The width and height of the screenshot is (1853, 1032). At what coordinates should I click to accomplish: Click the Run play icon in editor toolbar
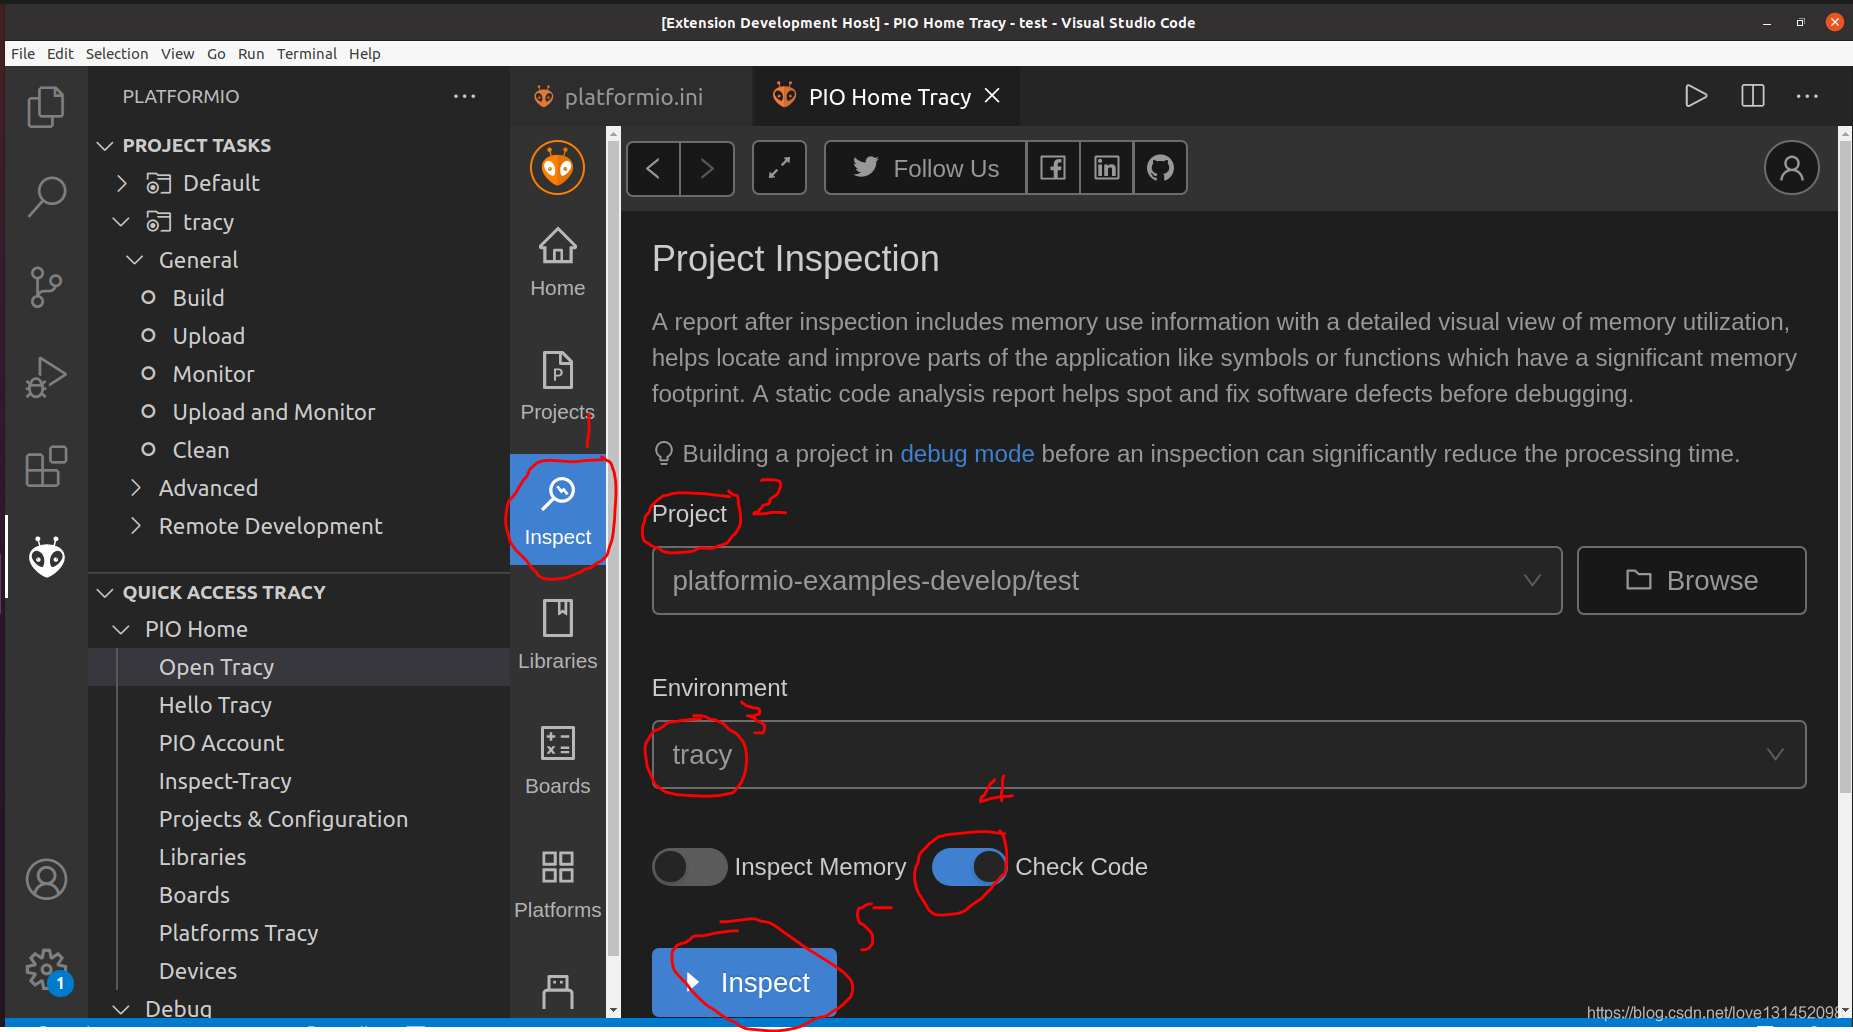click(x=1696, y=96)
